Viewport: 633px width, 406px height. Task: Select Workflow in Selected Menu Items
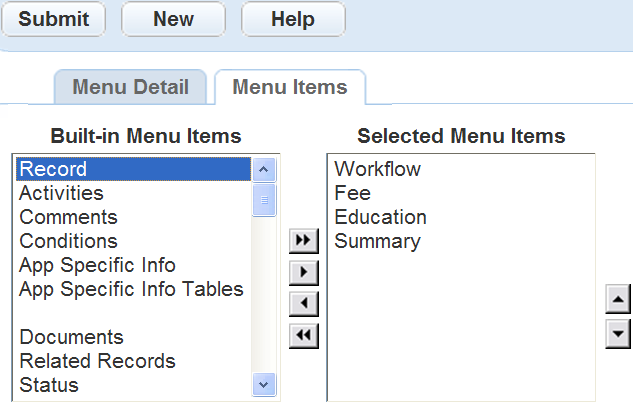(x=378, y=169)
